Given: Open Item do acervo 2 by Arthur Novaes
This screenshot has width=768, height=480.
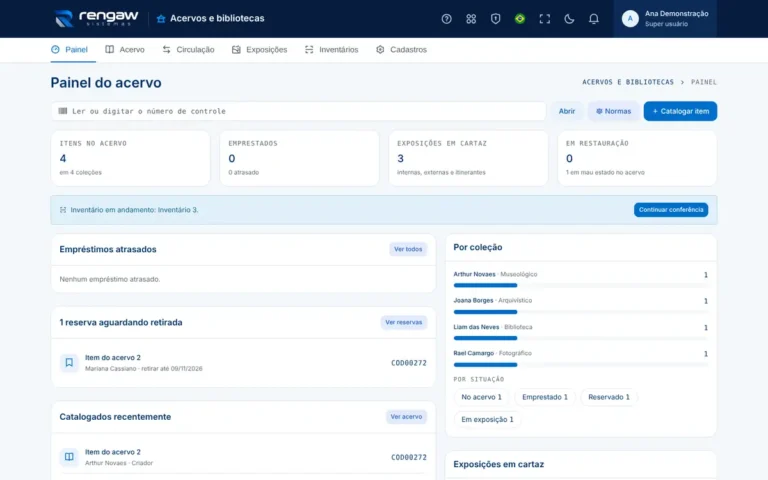Looking at the screenshot, I should point(243,457).
